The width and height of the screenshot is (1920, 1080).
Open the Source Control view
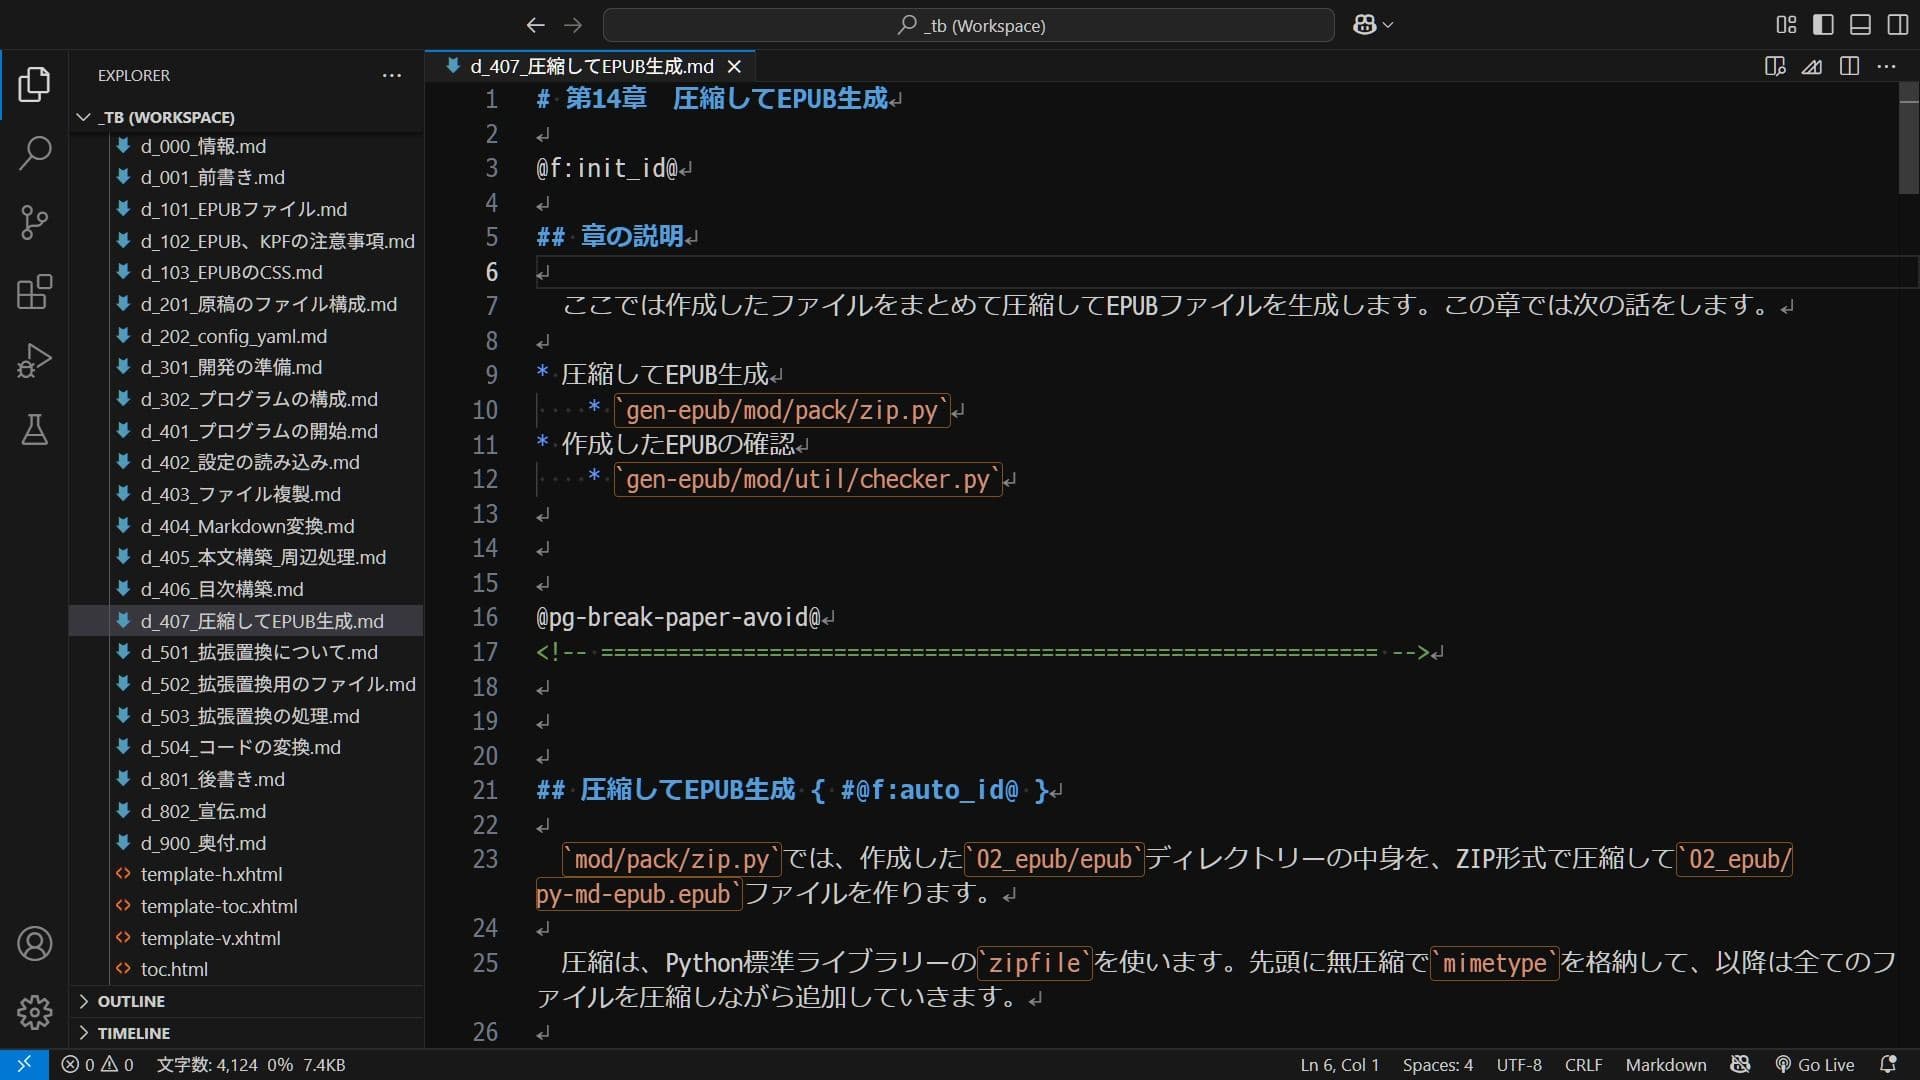click(35, 222)
